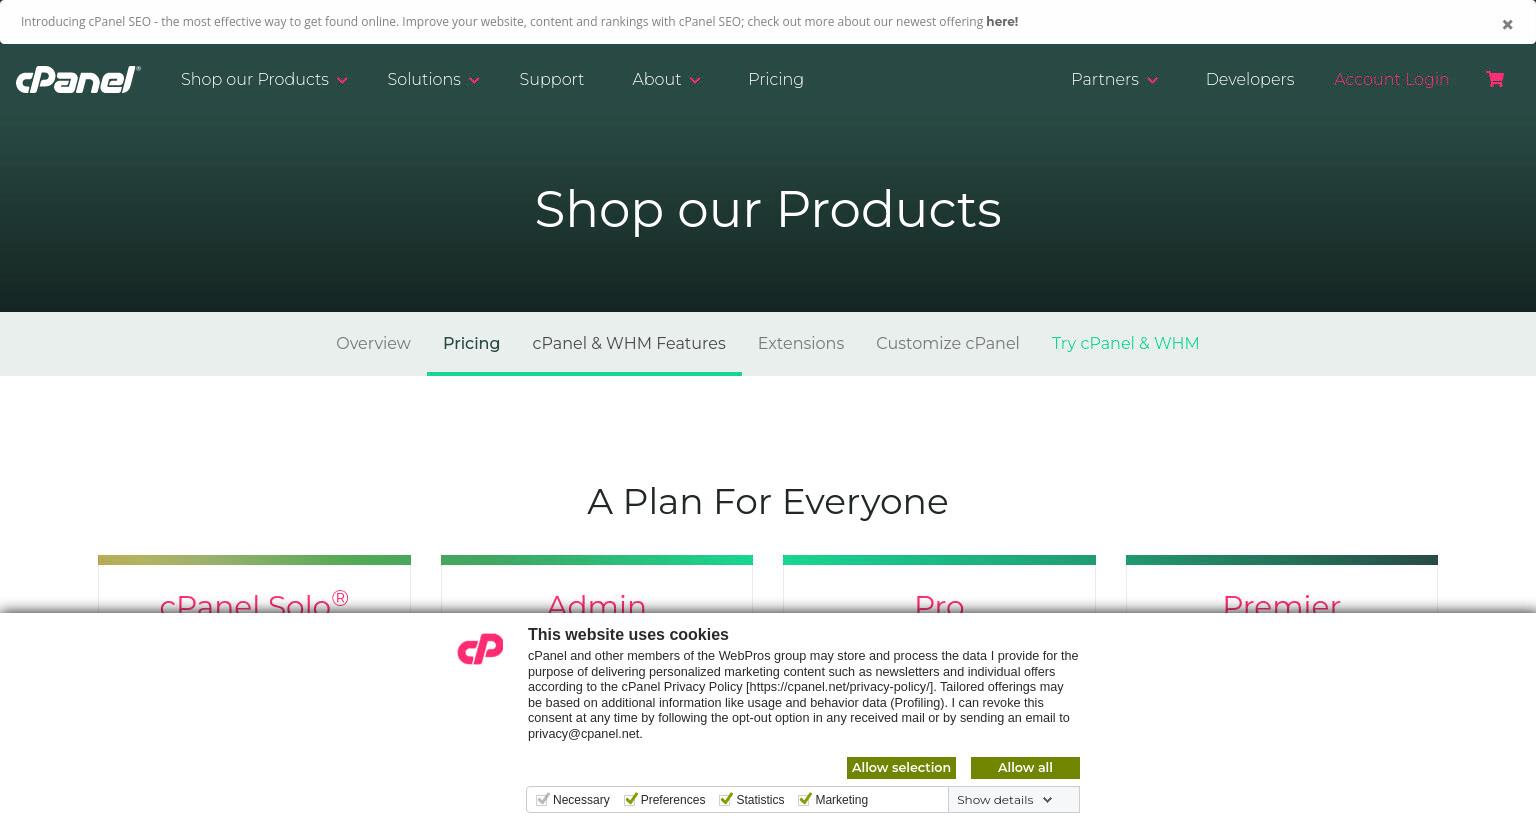The height and width of the screenshot is (826, 1536).
Task: Toggle the Statistics cookie checkbox
Action: pyautogui.click(x=726, y=799)
